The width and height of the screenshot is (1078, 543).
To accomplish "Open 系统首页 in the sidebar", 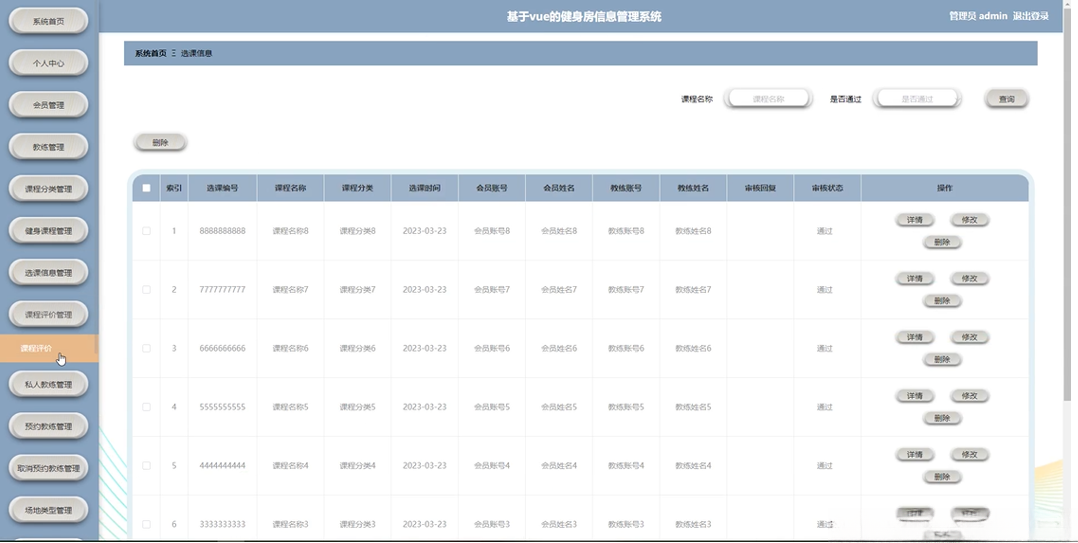I will pyautogui.click(x=48, y=21).
